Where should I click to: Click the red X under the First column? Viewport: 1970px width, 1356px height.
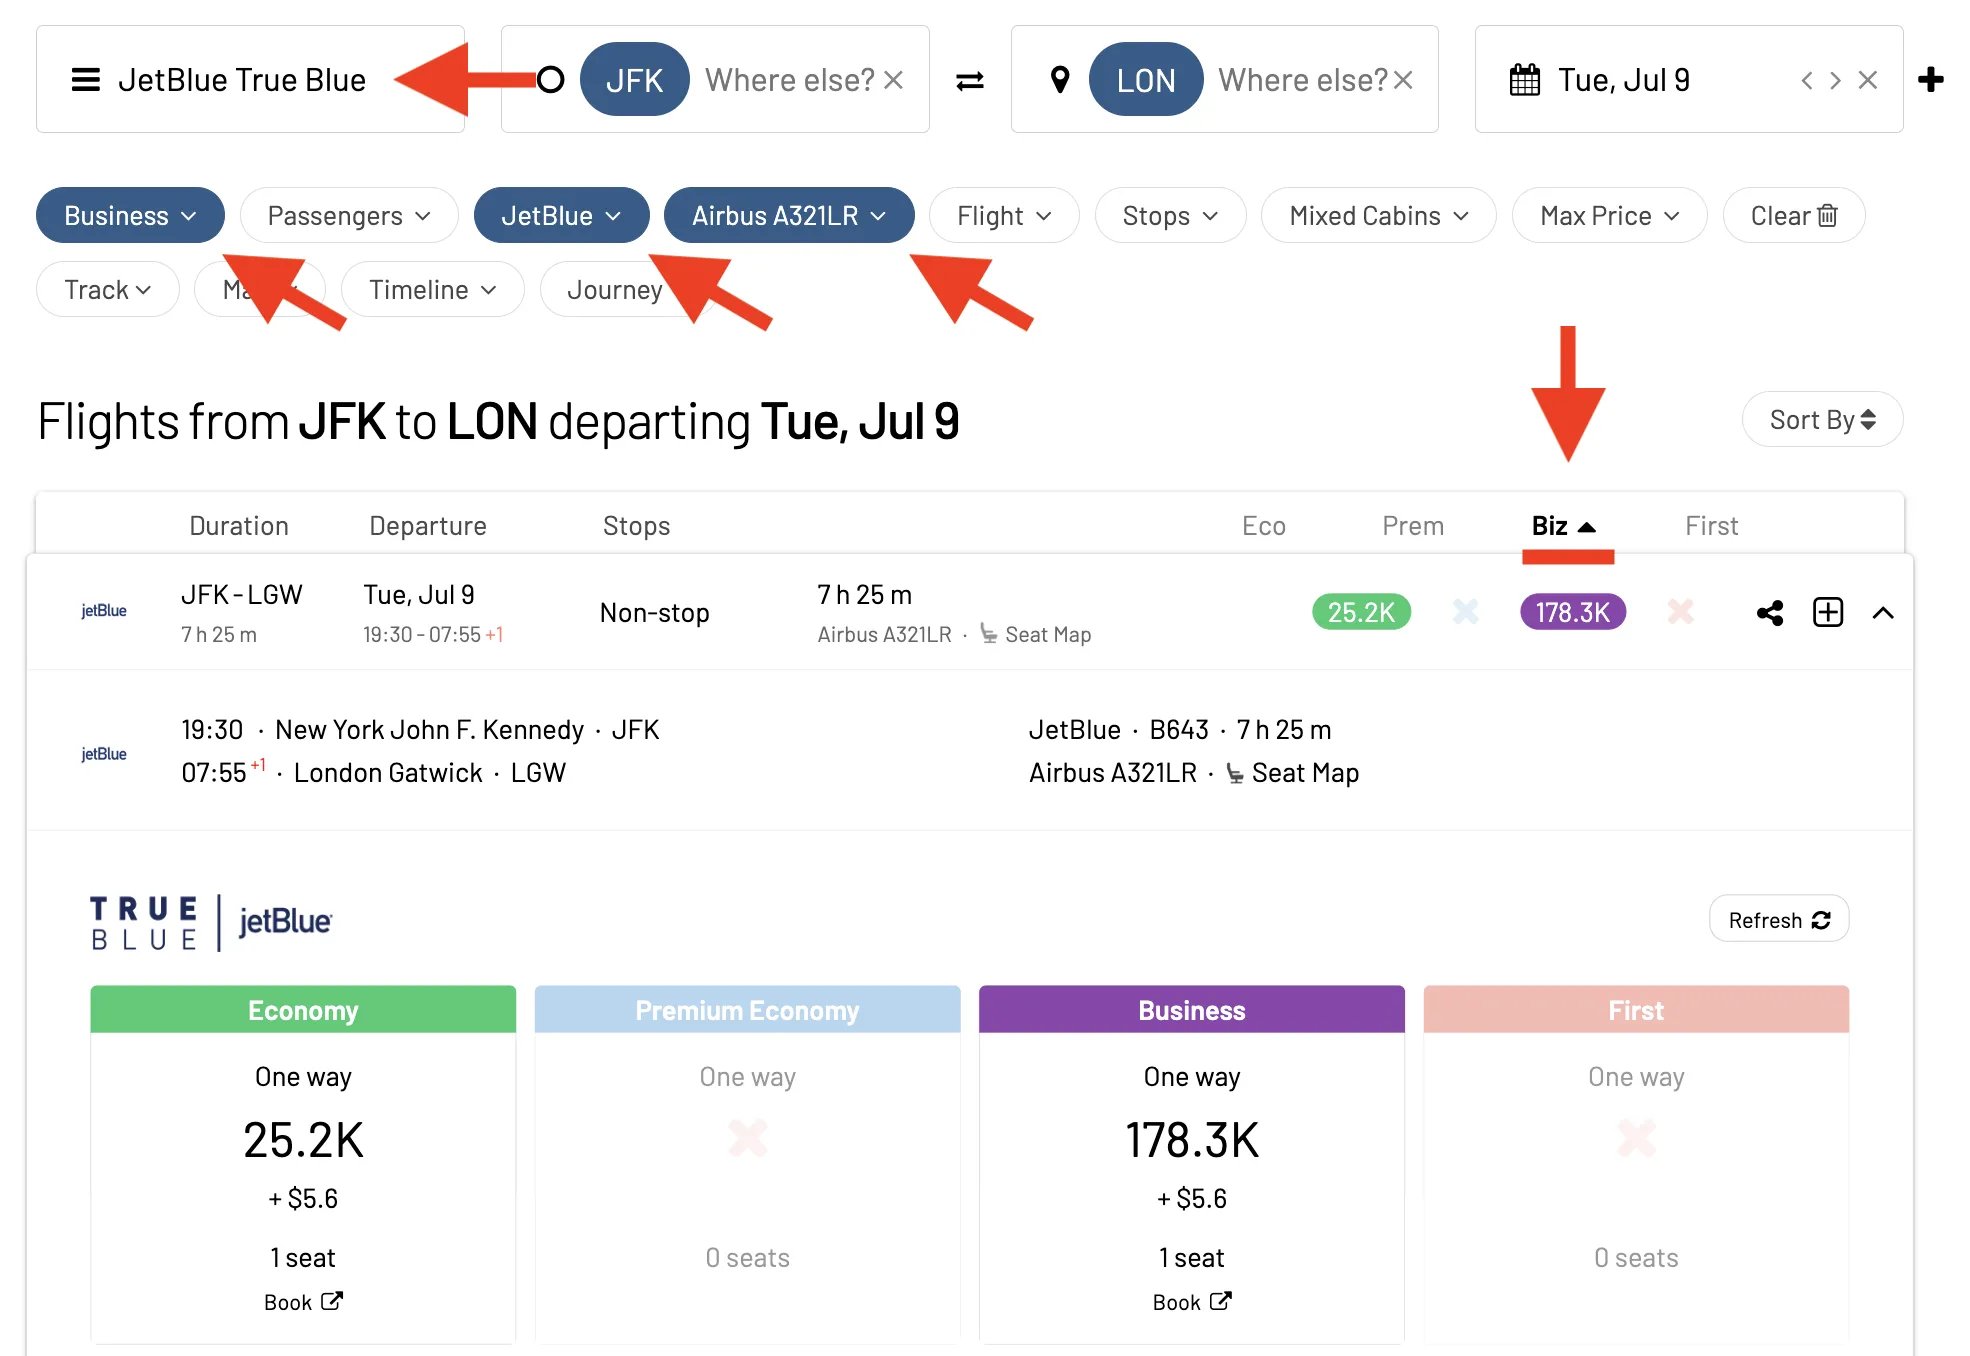1680,611
